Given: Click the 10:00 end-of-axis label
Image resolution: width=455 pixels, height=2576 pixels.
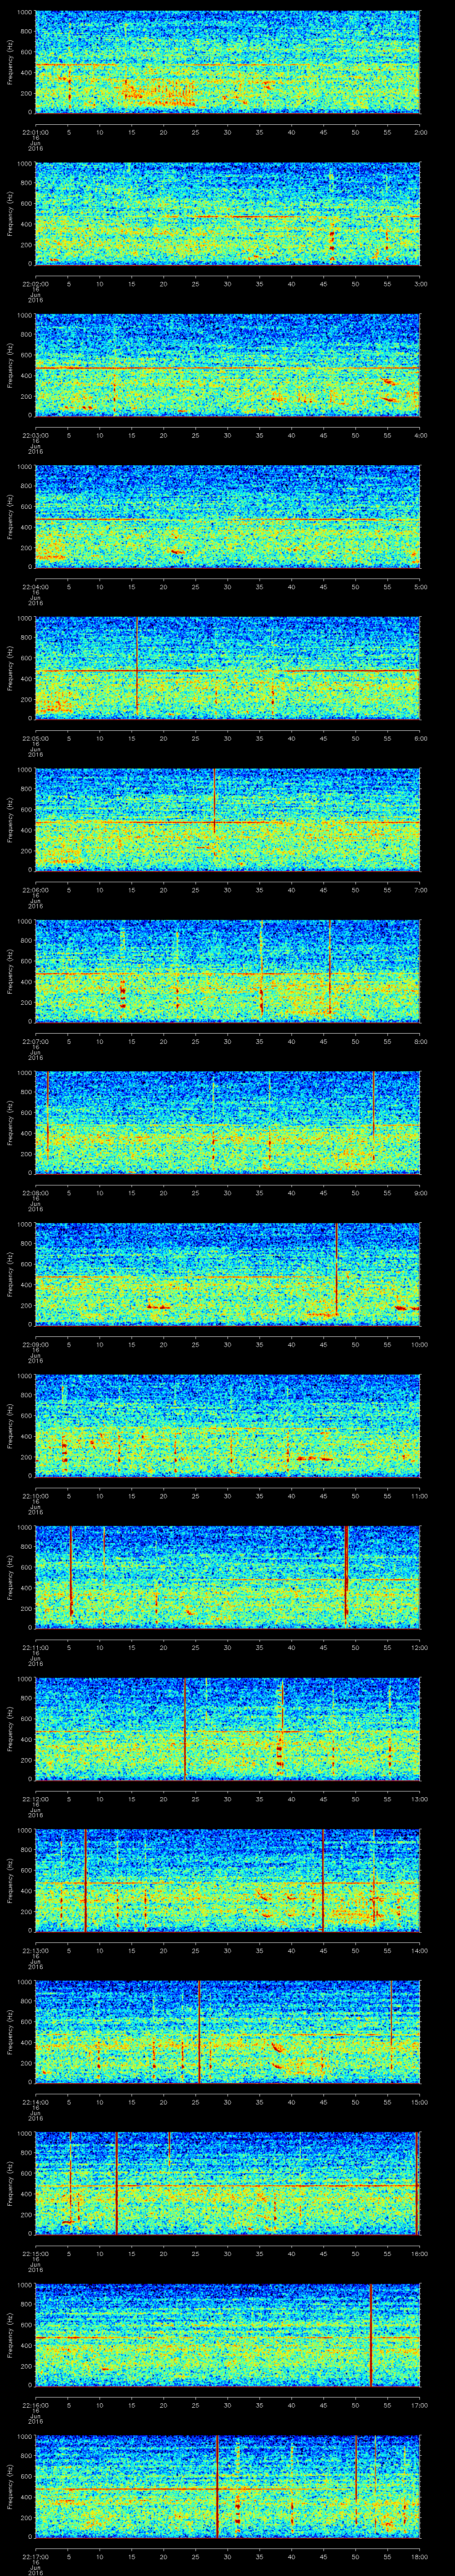Looking at the screenshot, I should [419, 1344].
